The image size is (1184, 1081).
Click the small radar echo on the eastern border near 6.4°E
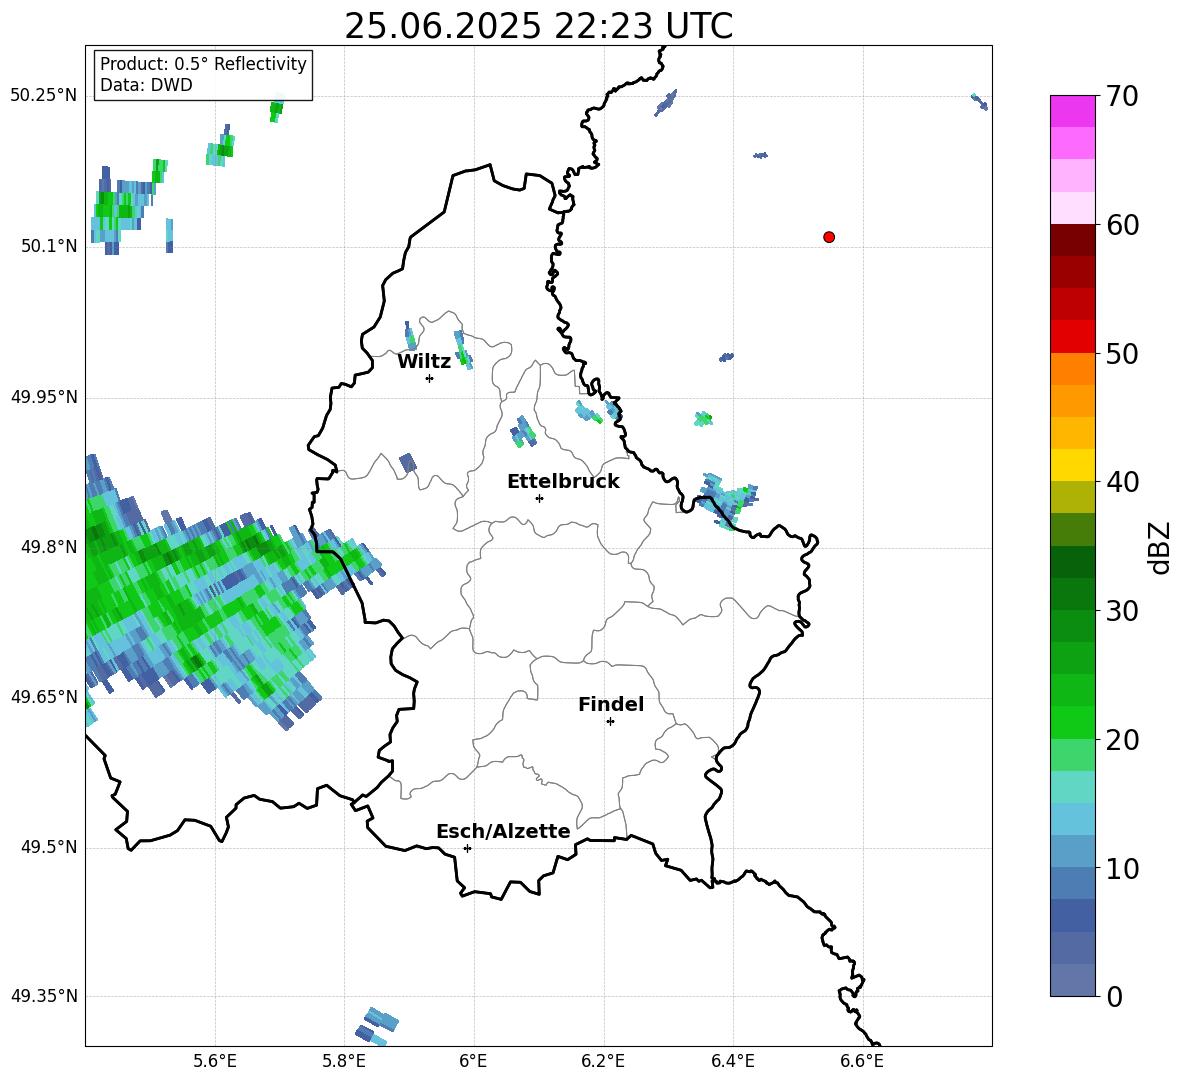pyautogui.click(x=728, y=500)
